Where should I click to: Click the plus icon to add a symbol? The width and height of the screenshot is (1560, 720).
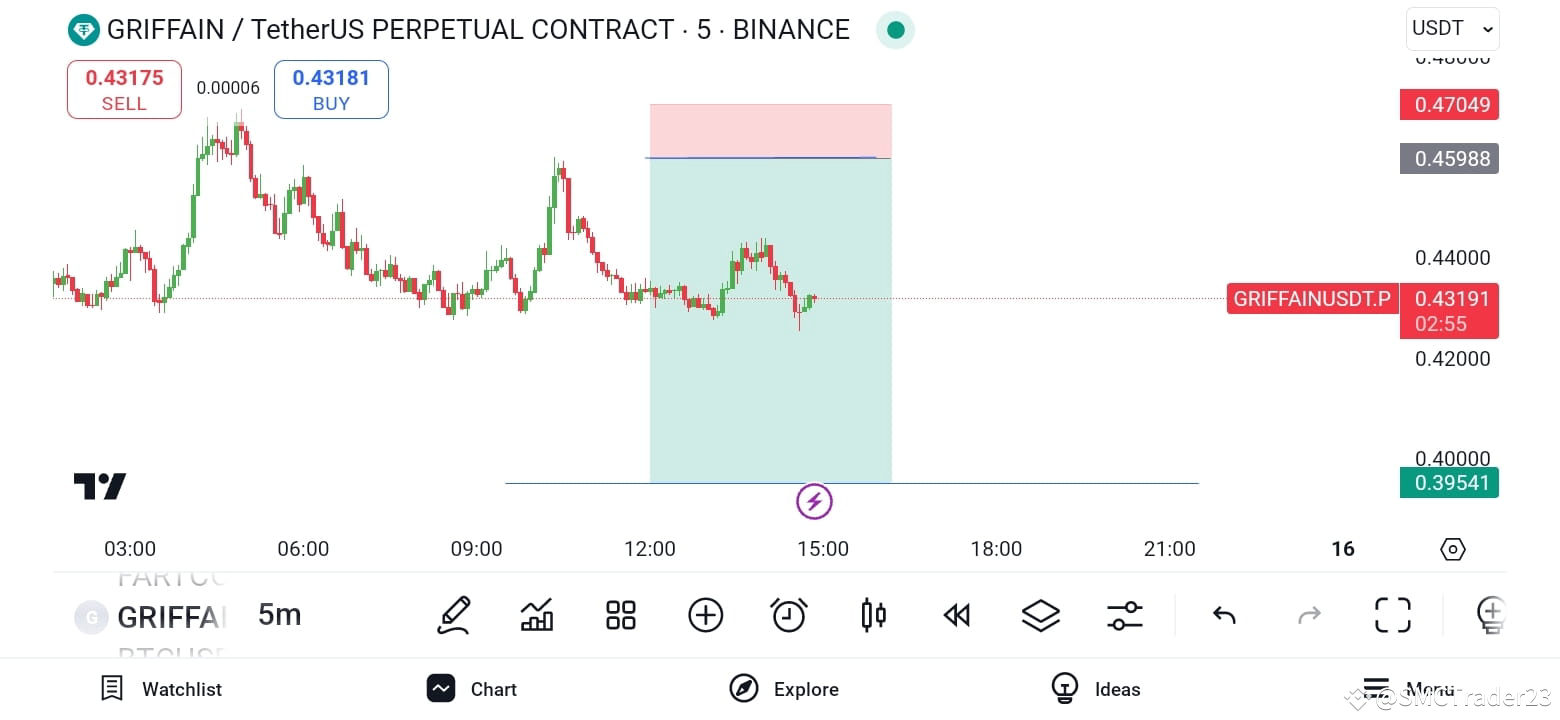tap(705, 615)
